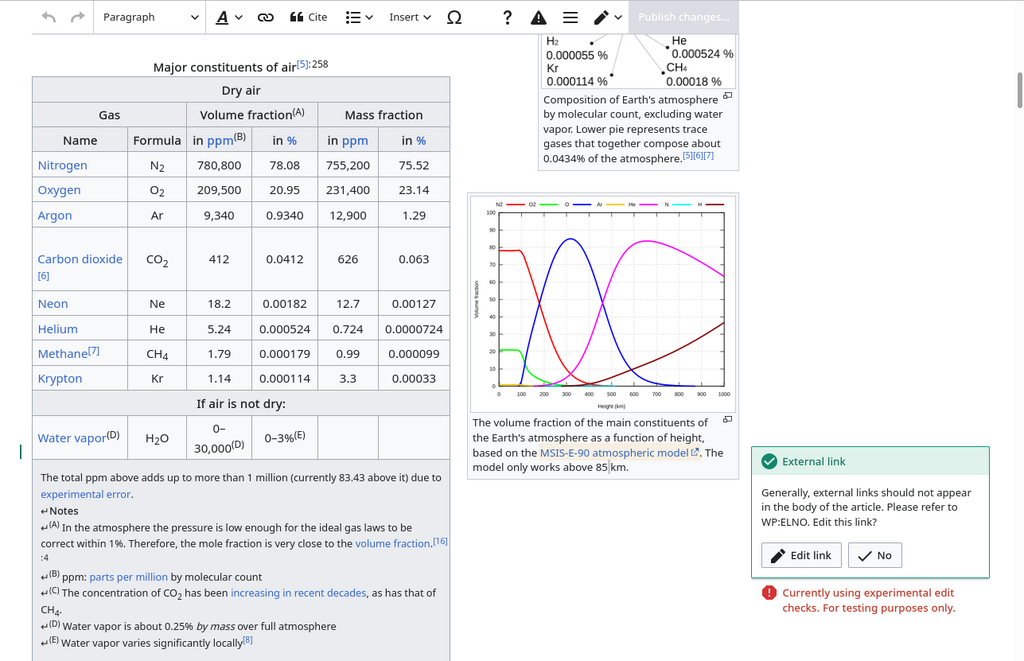Open the Argon link
1024x661 pixels.
coord(54,216)
